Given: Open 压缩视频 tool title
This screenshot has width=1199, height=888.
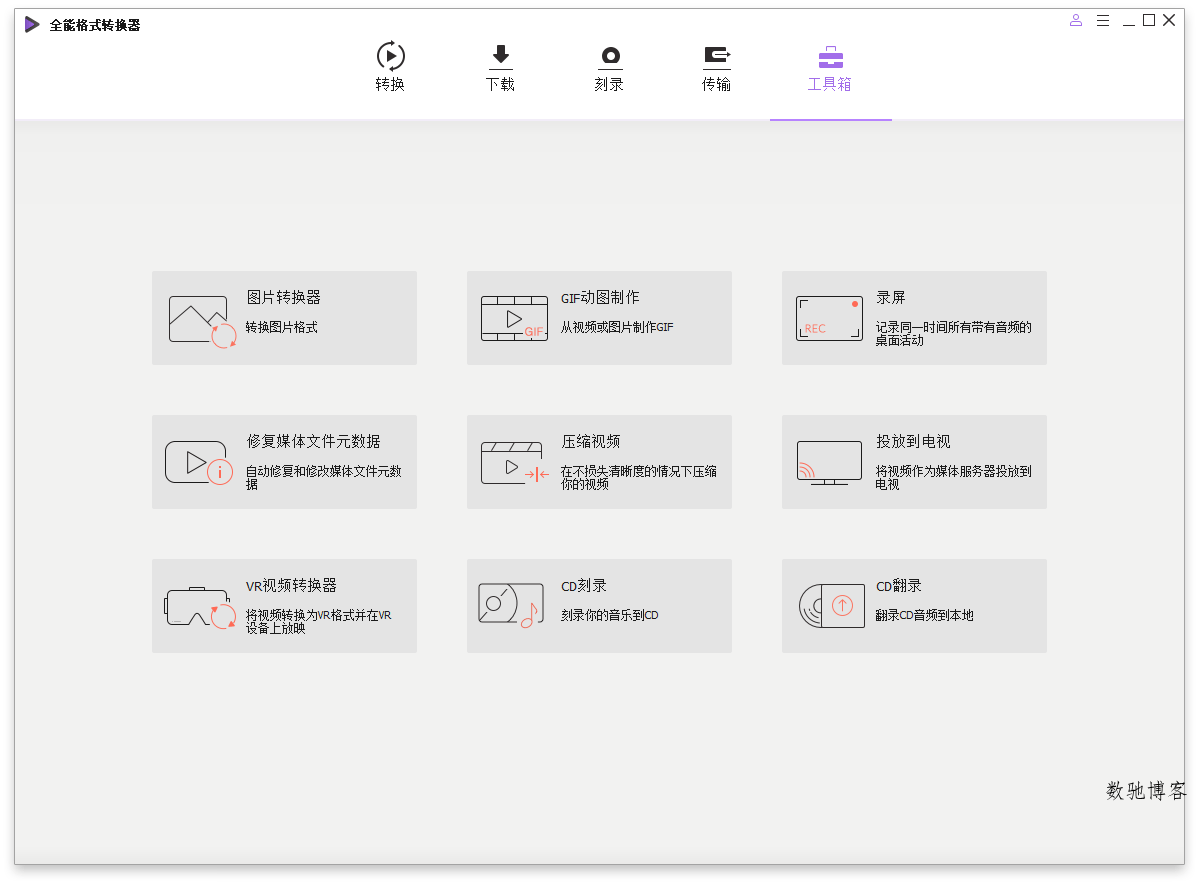Looking at the screenshot, I should click(591, 441).
